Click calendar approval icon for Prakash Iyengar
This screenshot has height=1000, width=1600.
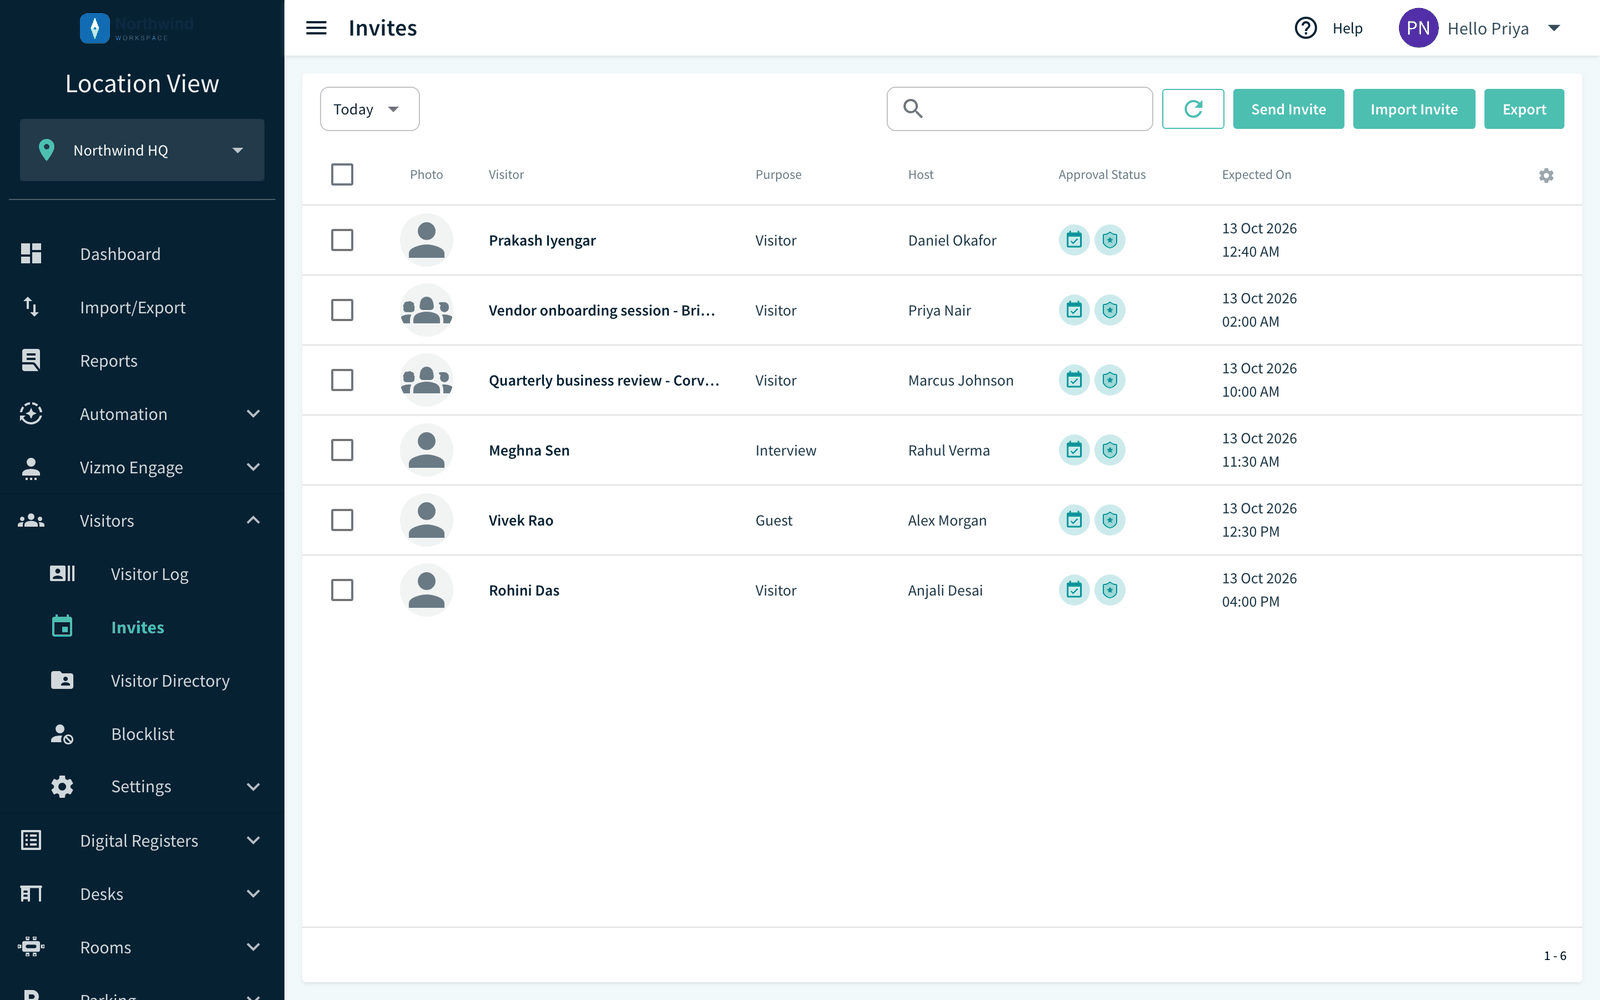tap(1074, 240)
